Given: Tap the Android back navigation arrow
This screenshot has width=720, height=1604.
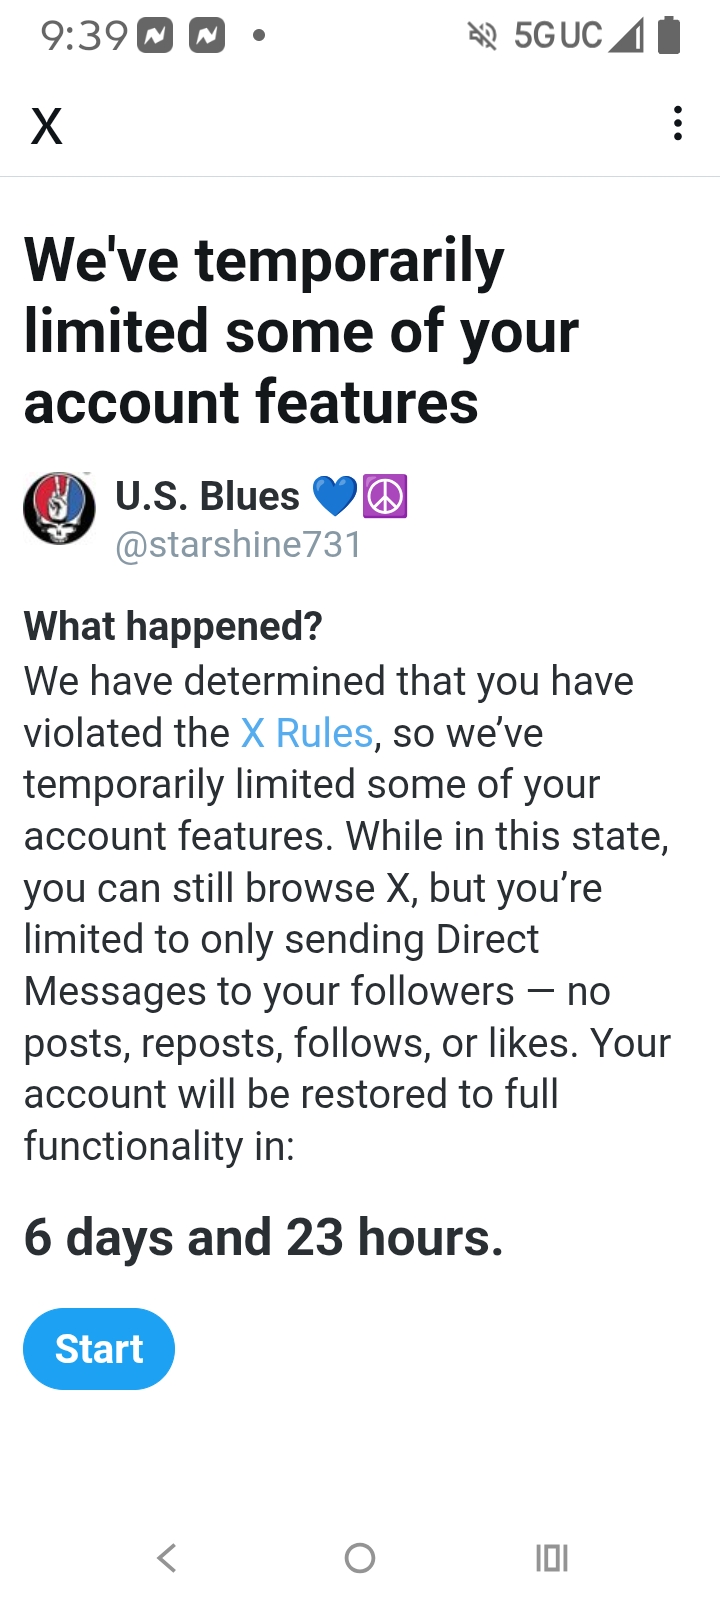Looking at the screenshot, I should [167, 1557].
